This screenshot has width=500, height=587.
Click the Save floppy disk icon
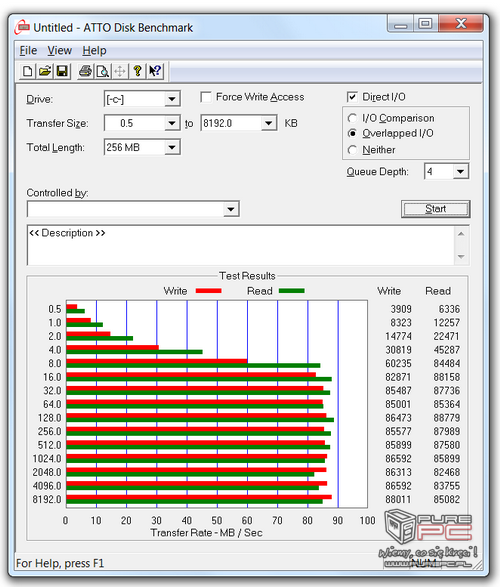click(62, 71)
